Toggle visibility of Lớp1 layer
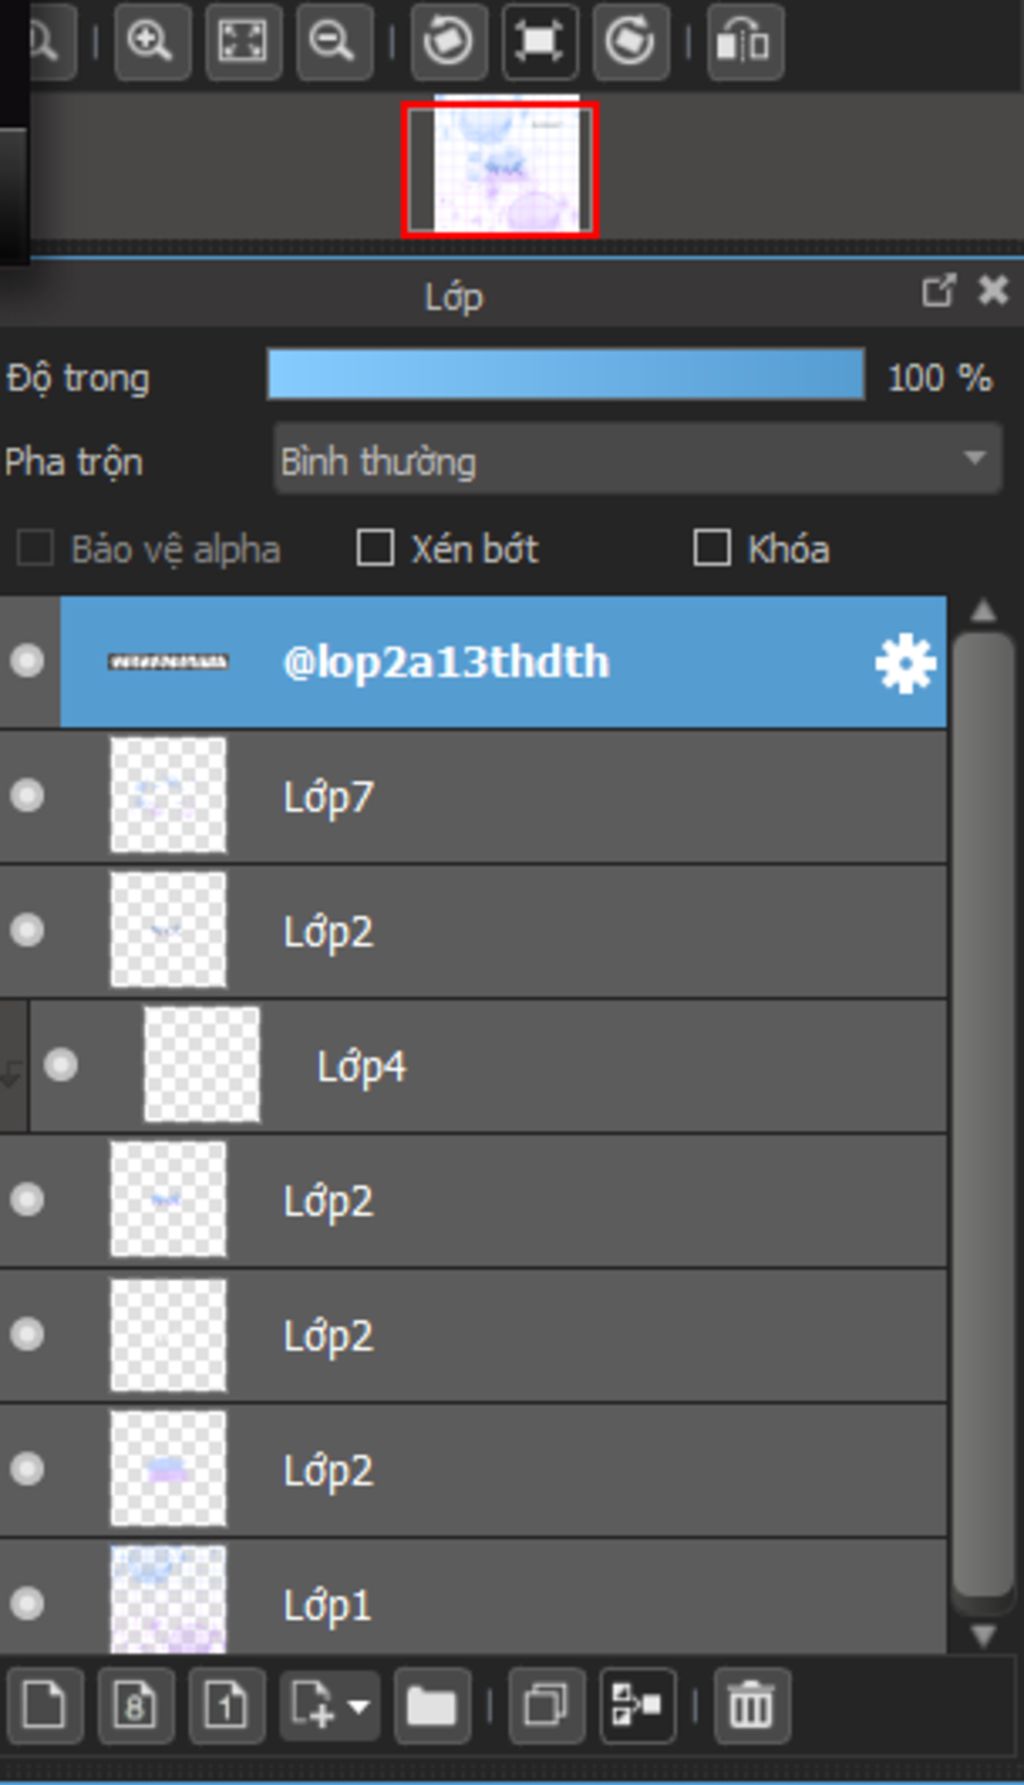Image resolution: width=1024 pixels, height=1785 pixels. [x=27, y=1604]
